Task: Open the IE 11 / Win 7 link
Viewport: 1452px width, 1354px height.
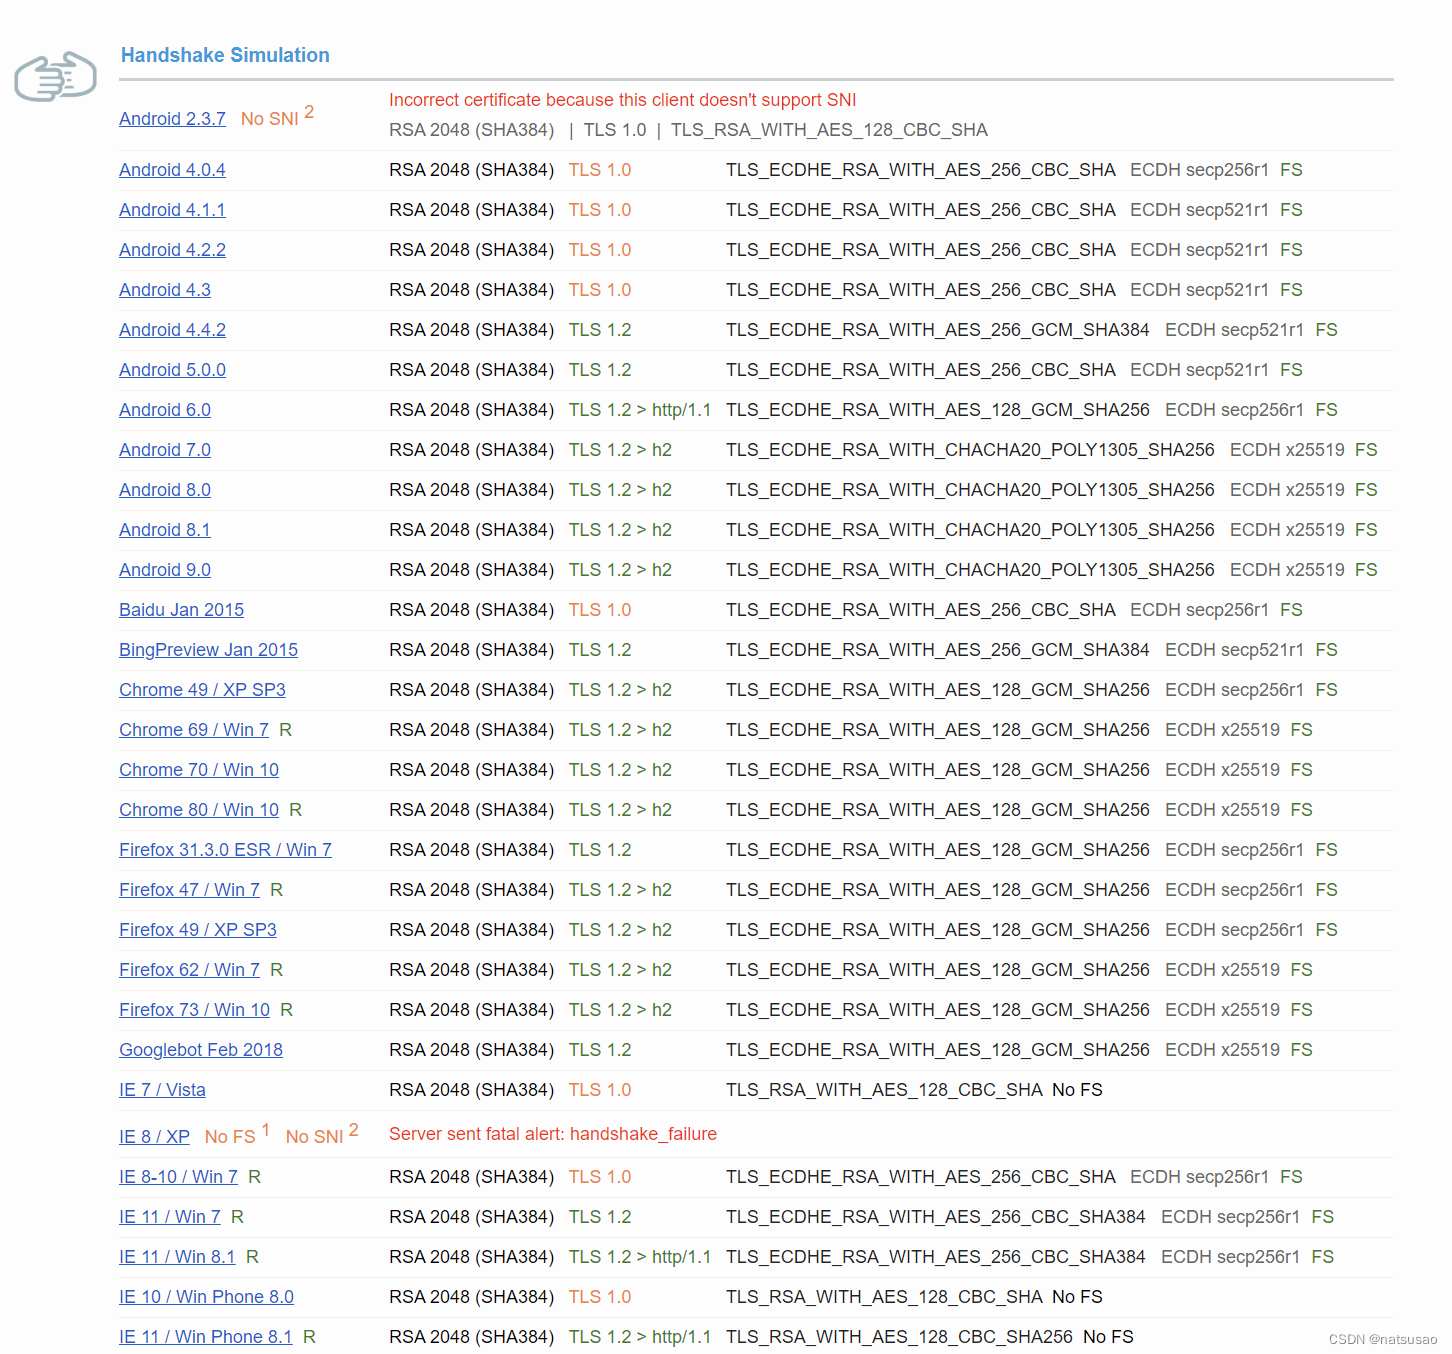Action: coord(170,1217)
